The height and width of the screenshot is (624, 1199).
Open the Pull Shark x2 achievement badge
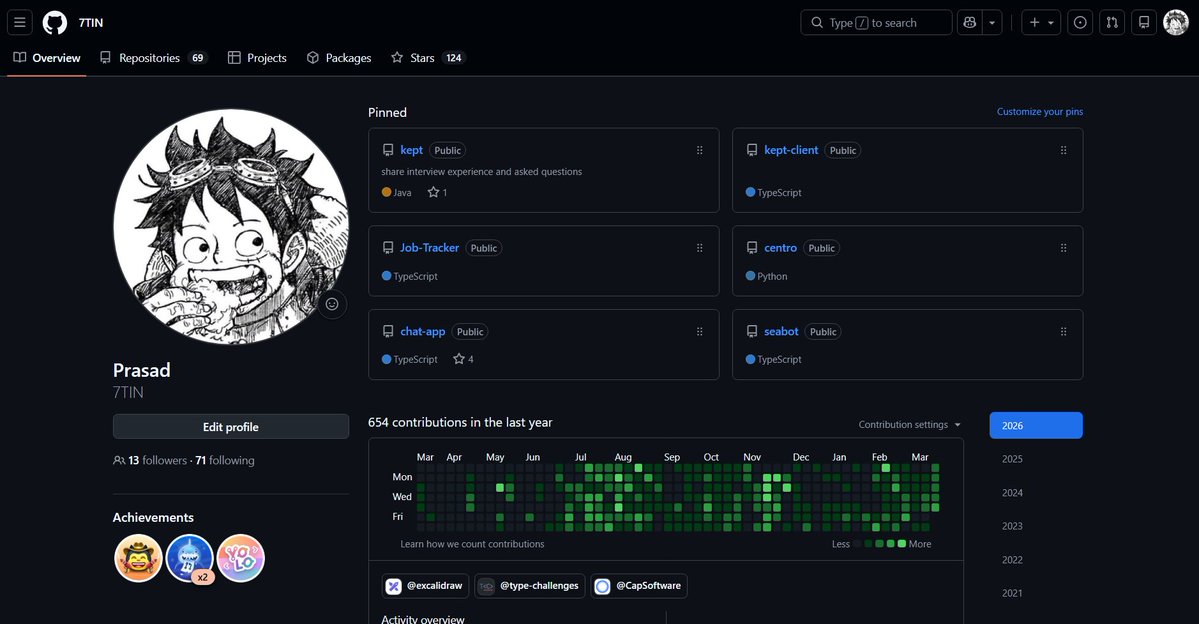point(190,558)
